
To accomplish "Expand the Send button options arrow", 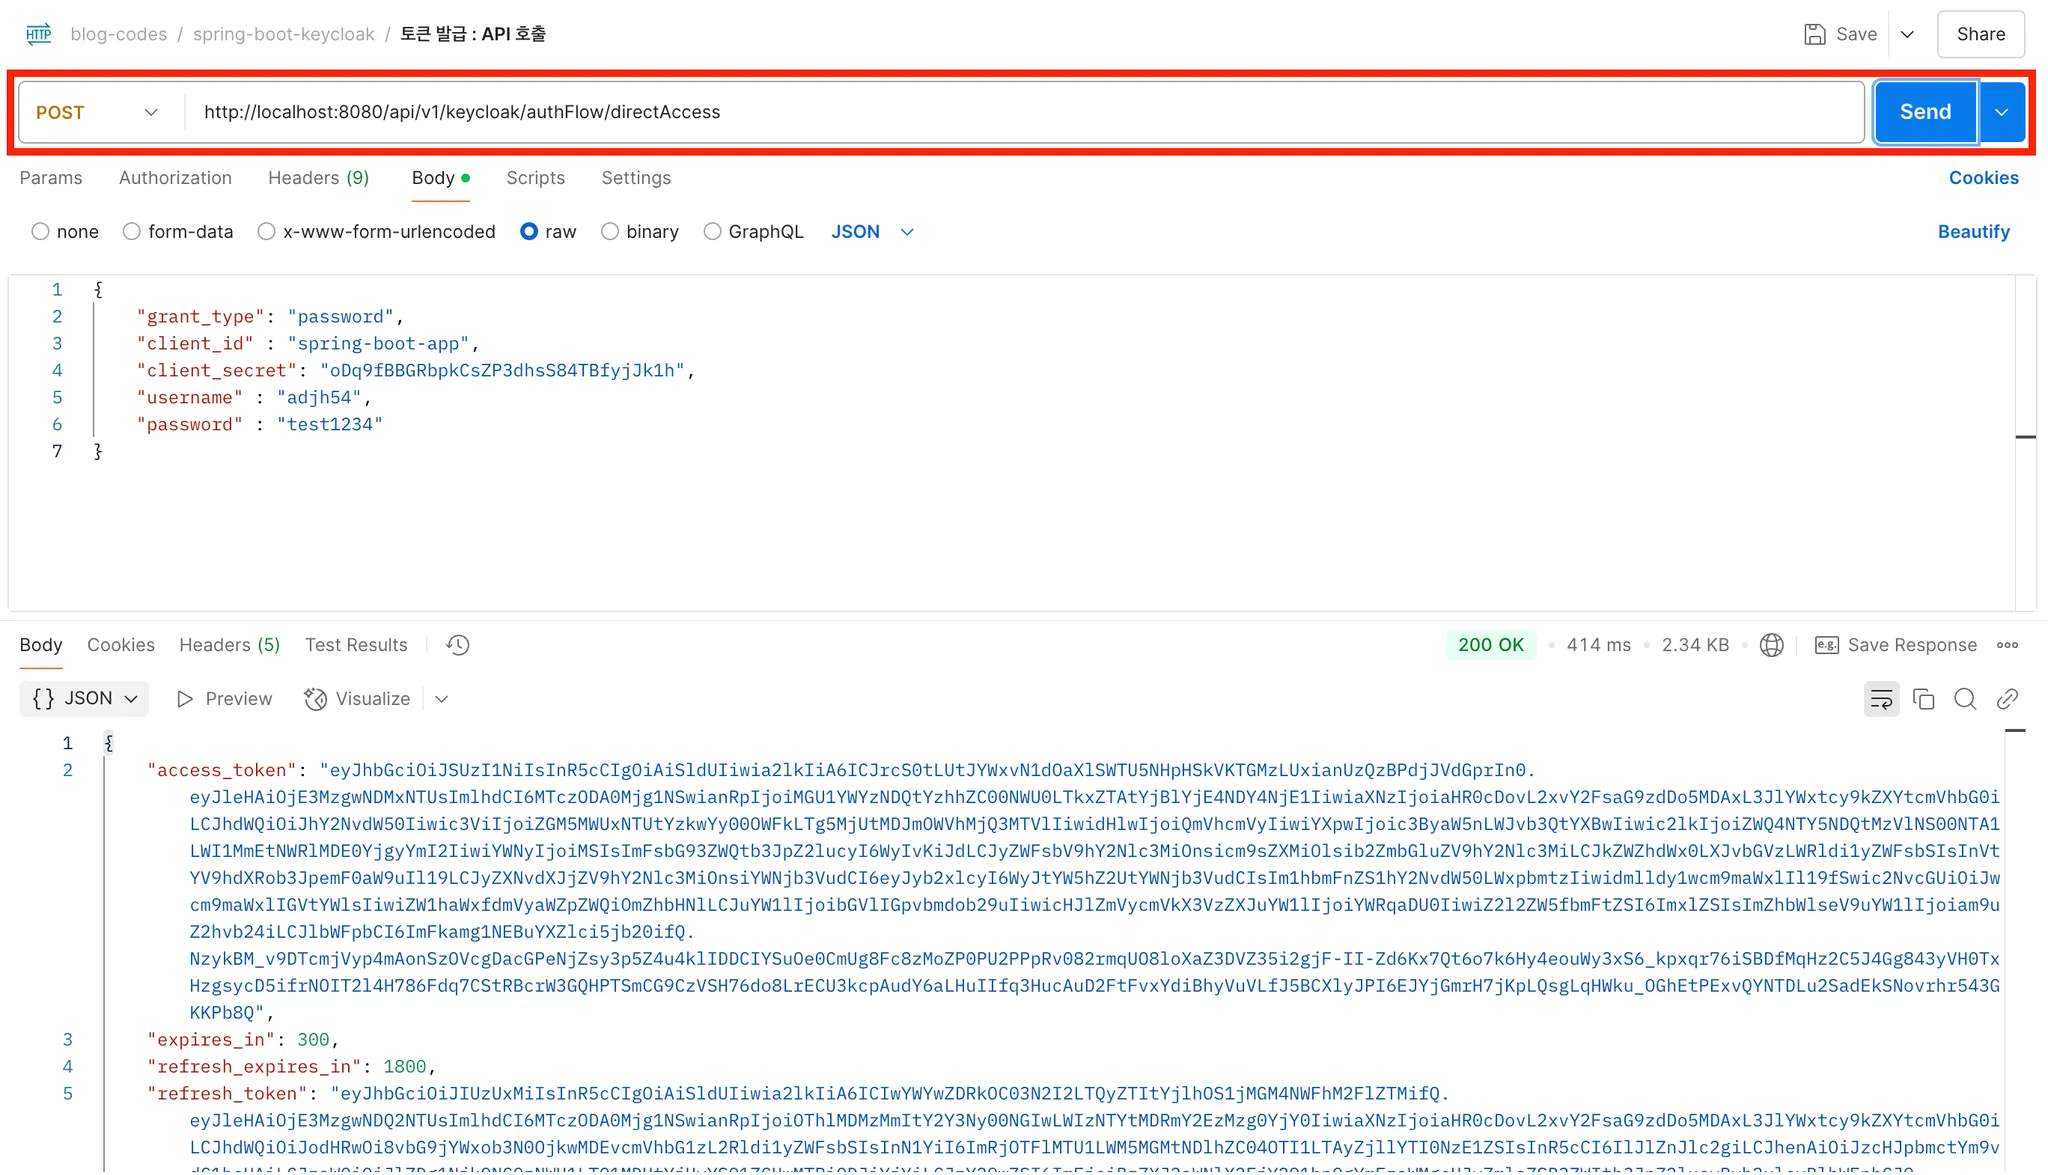I will 2001,112.
